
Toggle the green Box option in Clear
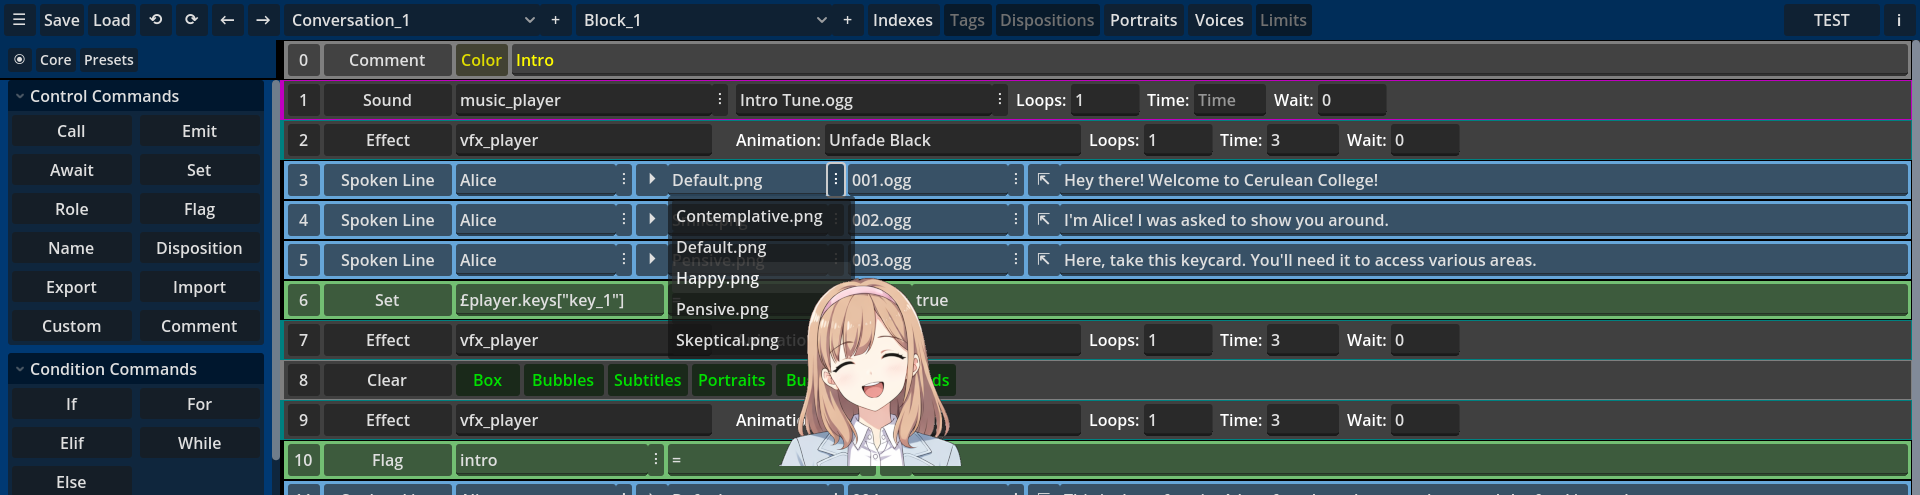pos(487,380)
